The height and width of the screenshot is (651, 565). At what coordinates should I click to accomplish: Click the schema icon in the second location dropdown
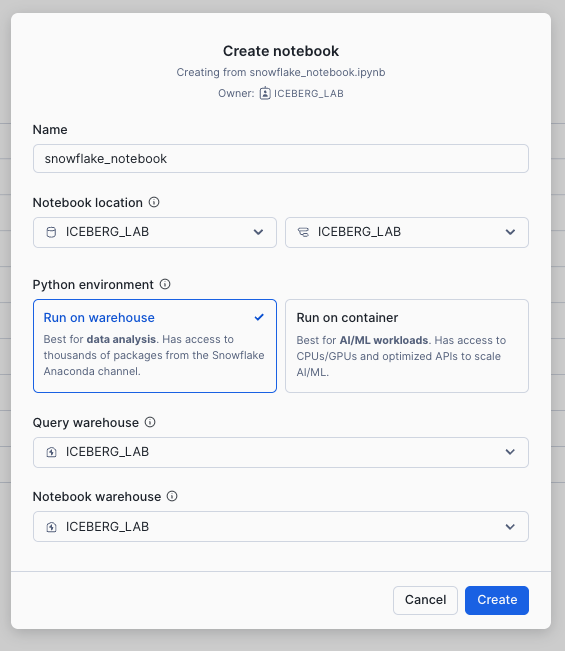click(303, 232)
